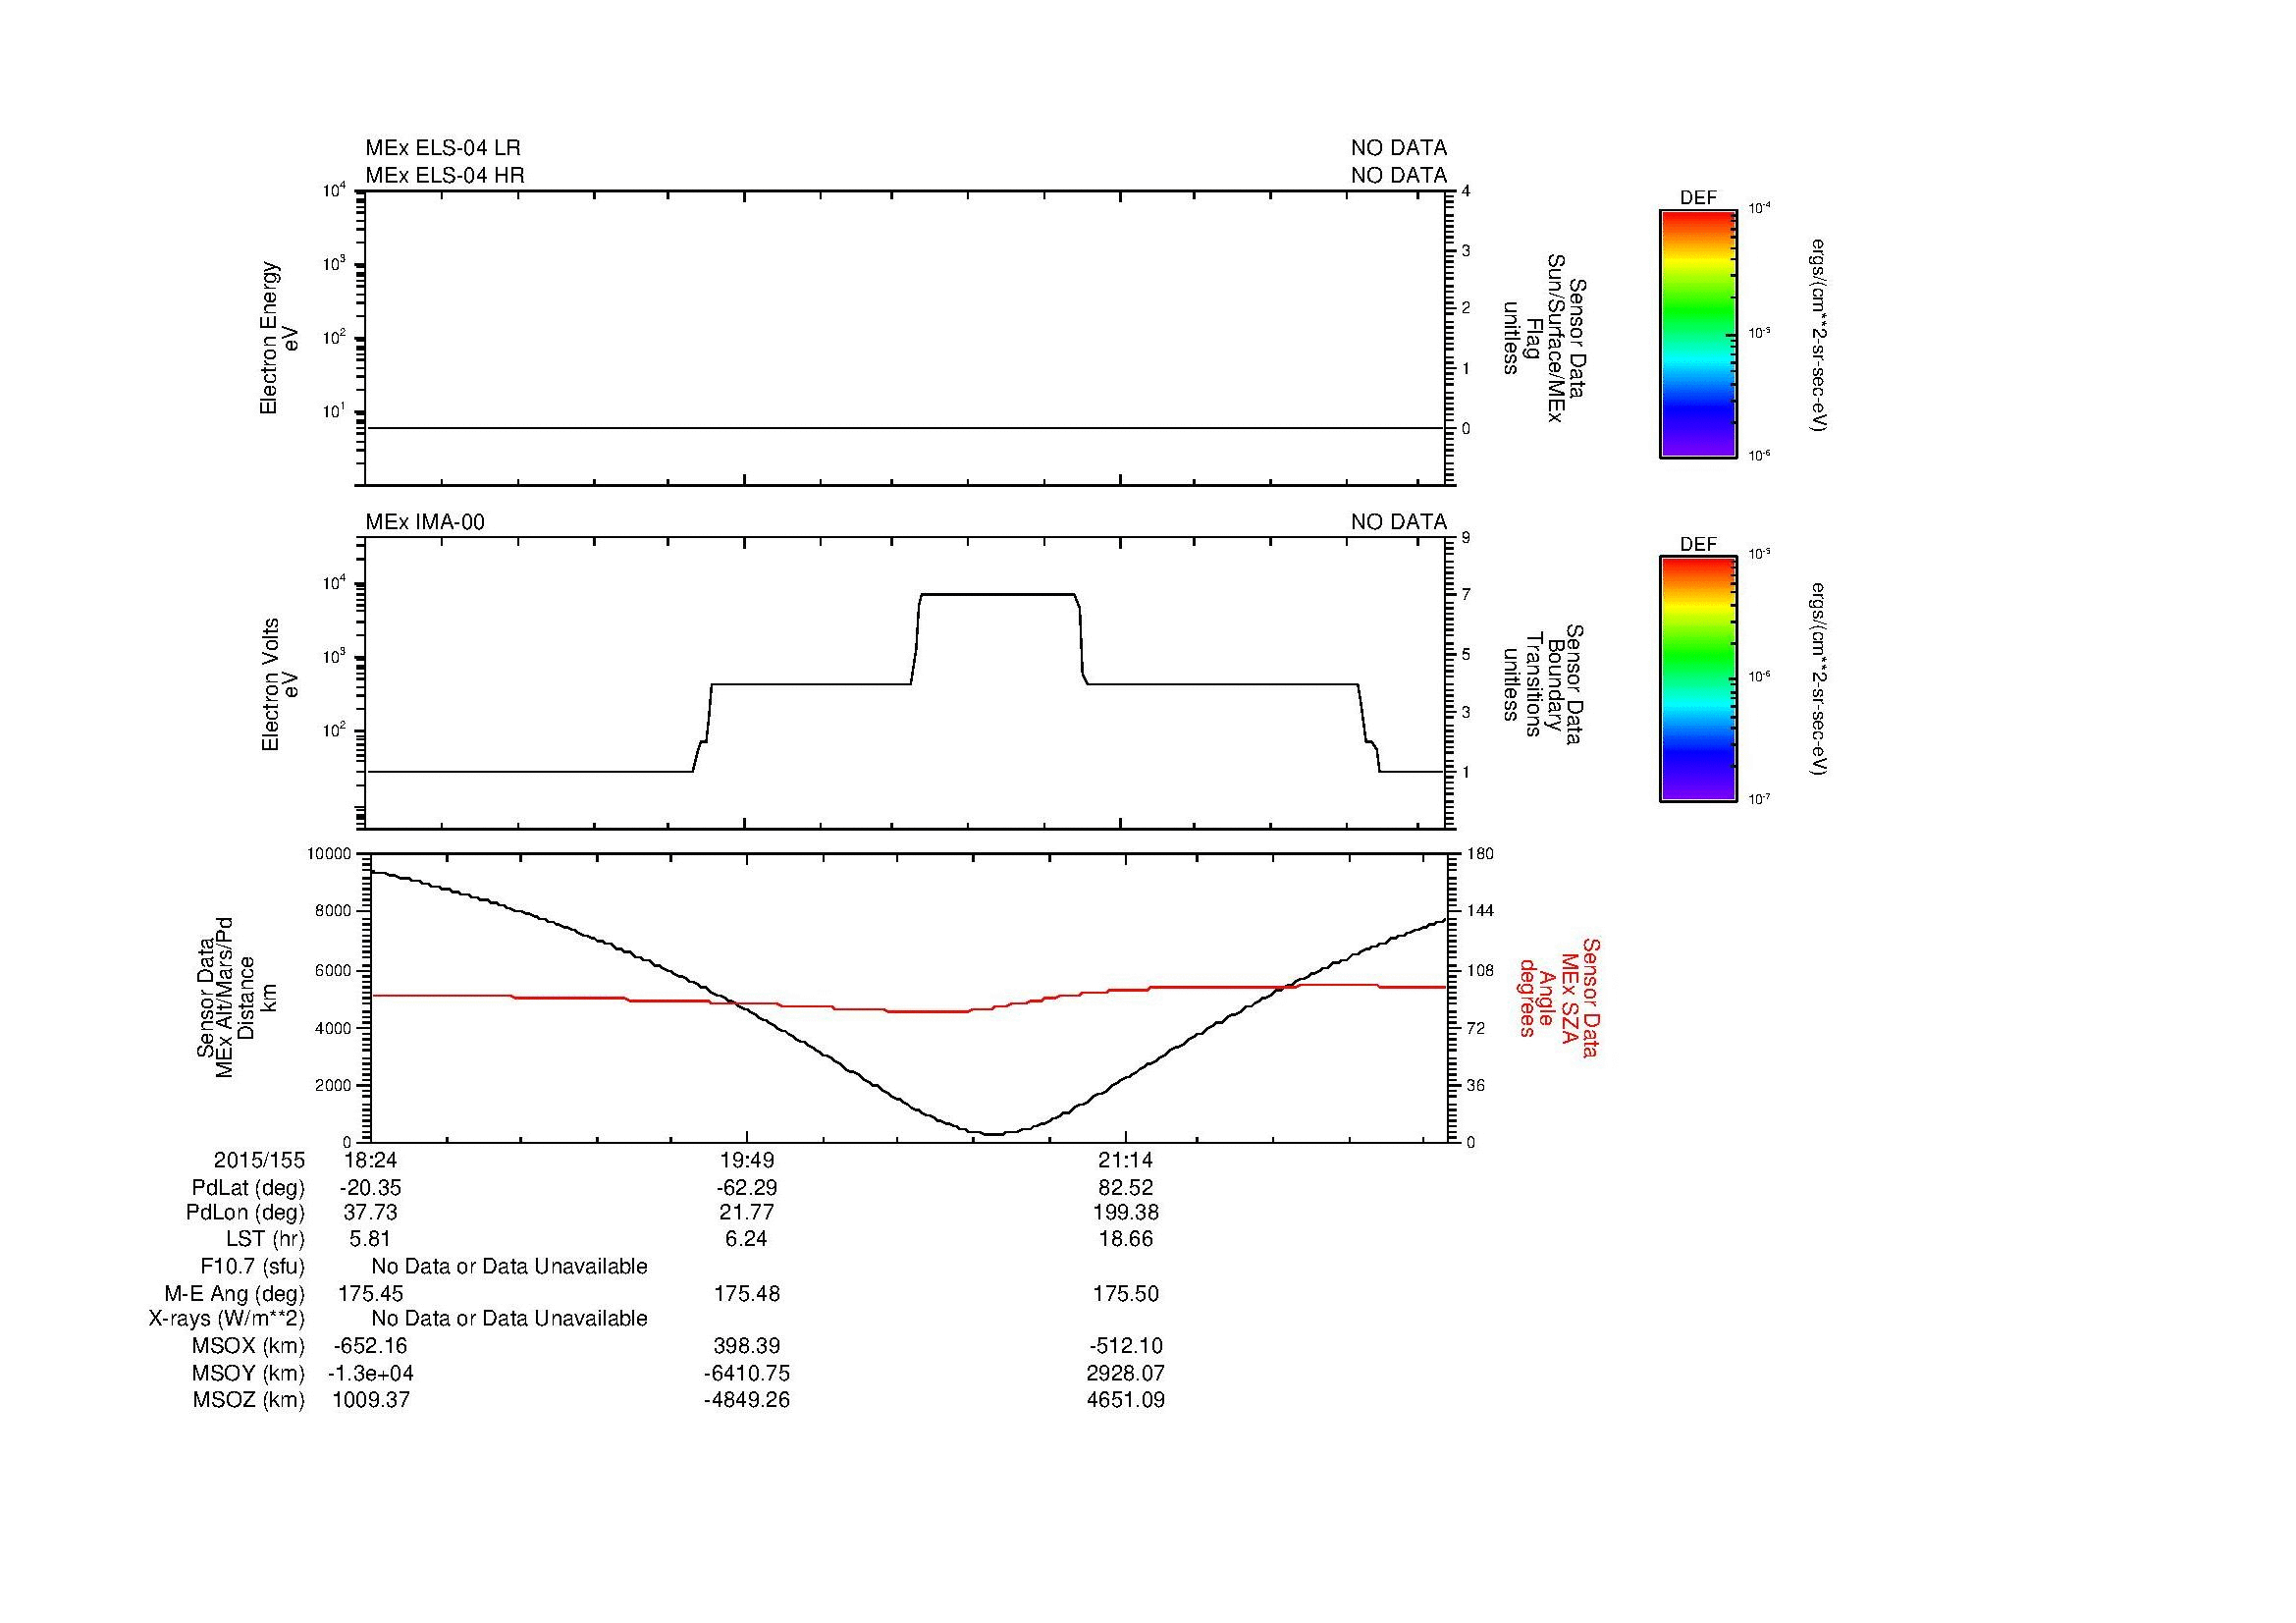The width and height of the screenshot is (2296, 1623).
Task: Click the Electron Volts eV axis label
Action: 280,684
